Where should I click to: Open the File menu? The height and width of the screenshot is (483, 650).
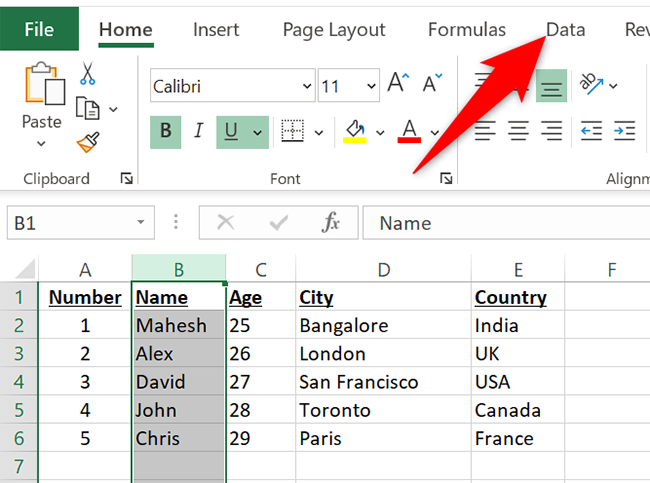pyautogui.click(x=39, y=30)
